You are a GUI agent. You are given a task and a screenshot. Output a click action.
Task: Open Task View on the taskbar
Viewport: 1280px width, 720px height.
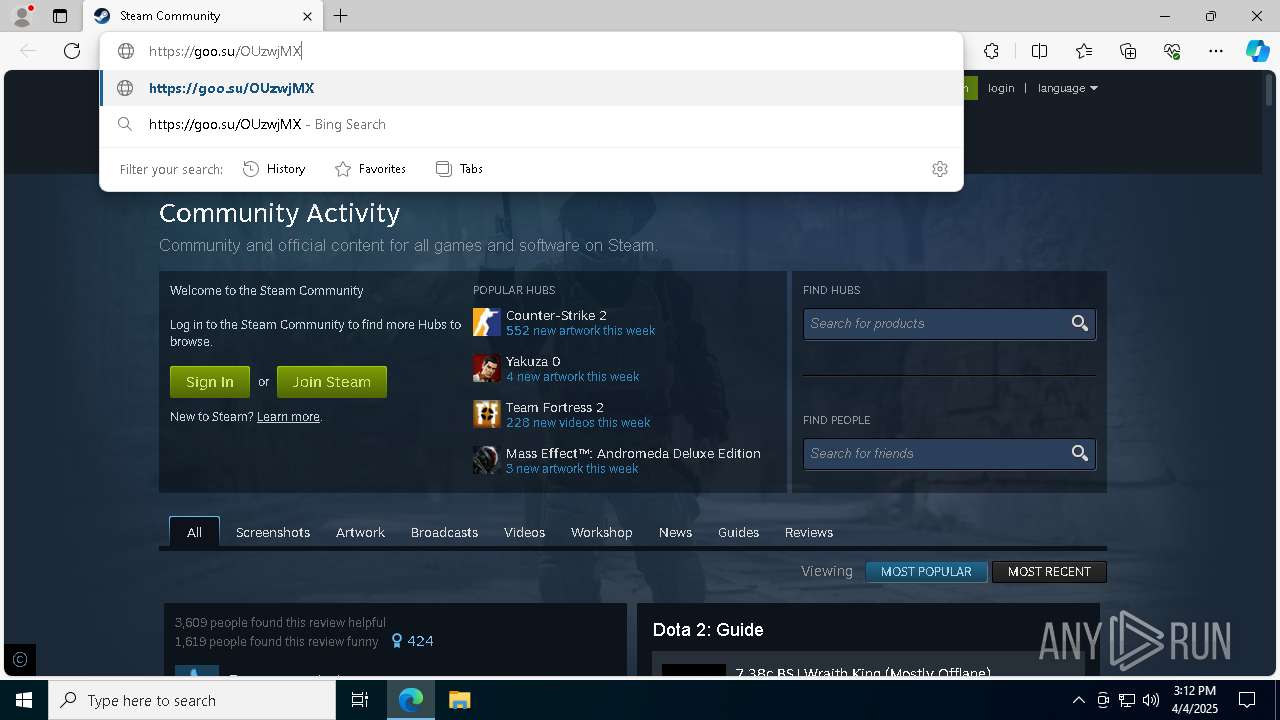(x=360, y=700)
